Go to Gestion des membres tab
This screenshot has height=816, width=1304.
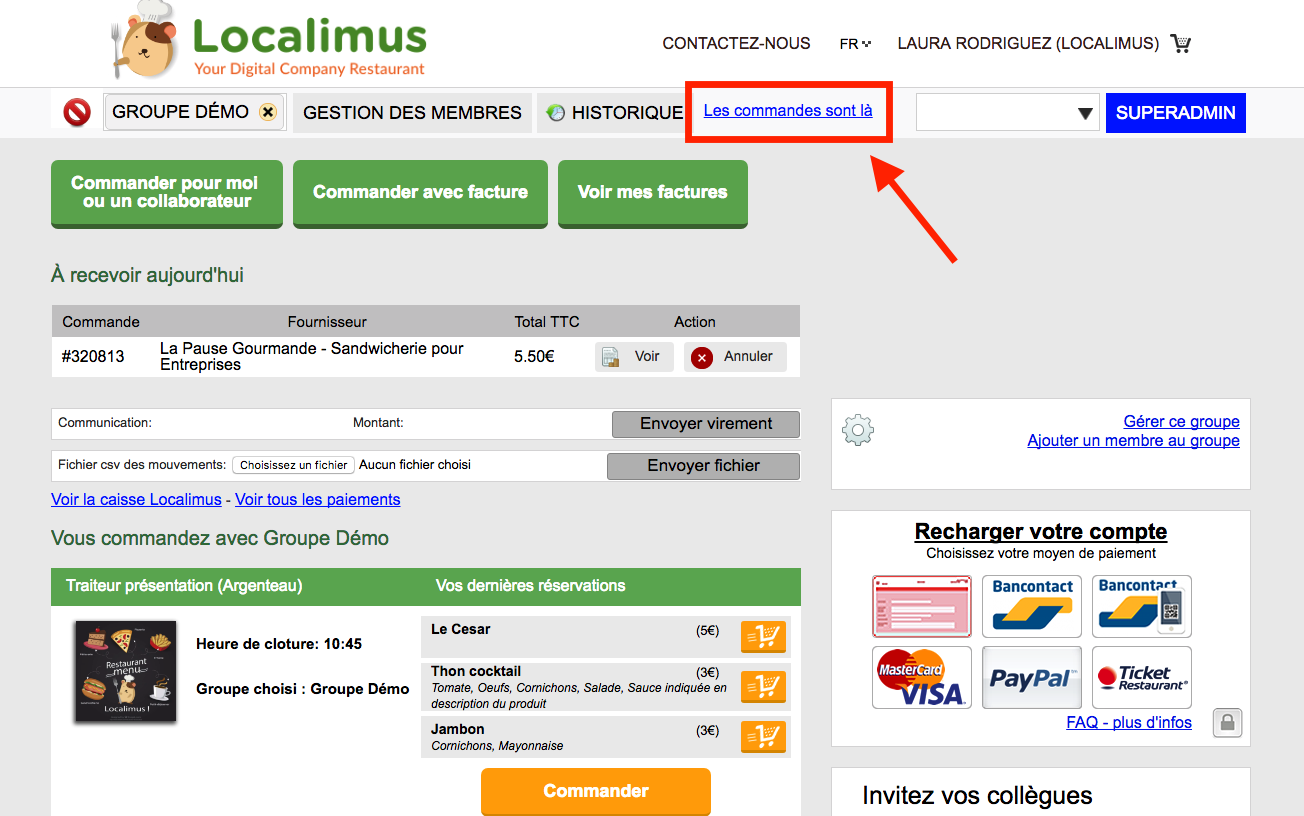[412, 113]
